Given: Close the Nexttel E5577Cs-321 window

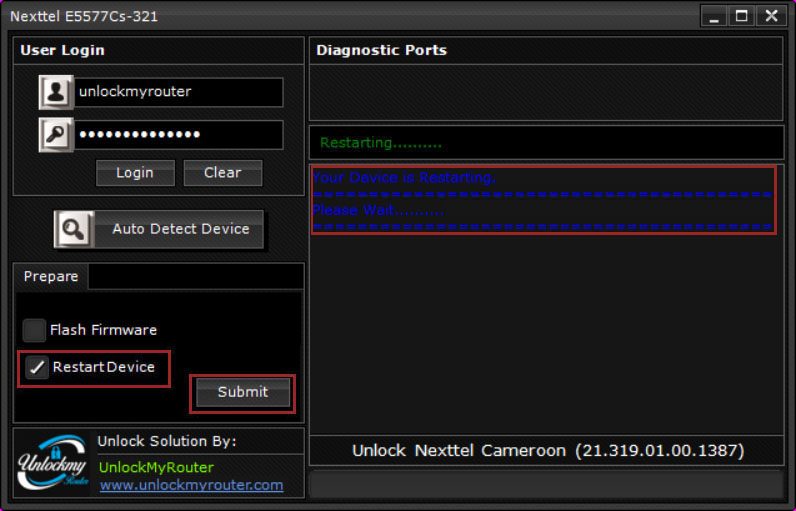Looking at the screenshot, I should [x=771, y=16].
